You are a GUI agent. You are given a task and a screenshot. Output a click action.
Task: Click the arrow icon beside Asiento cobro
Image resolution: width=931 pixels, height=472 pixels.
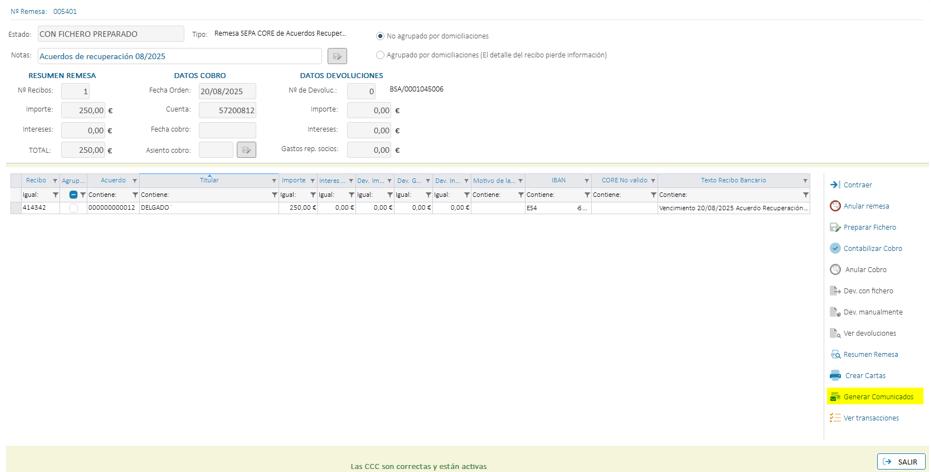click(x=246, y=150)
